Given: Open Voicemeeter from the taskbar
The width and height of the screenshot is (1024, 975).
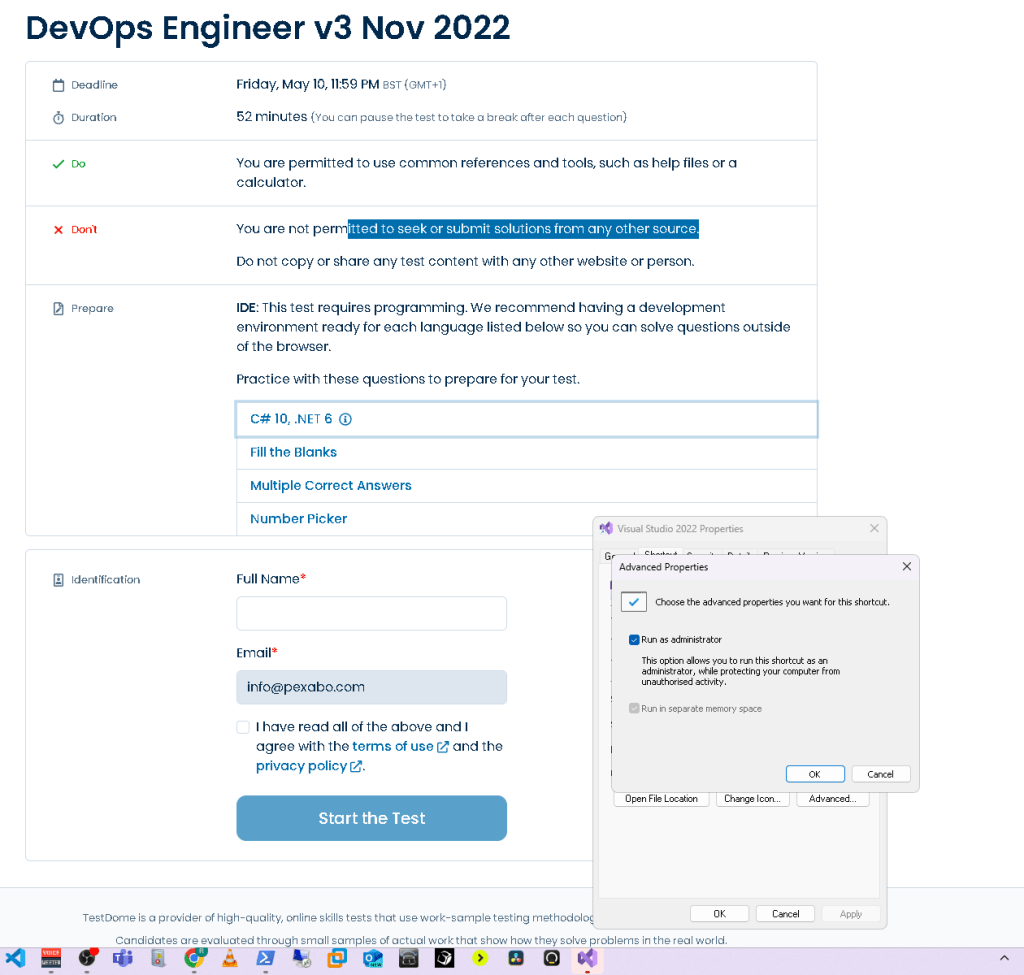Looking at the screenshot, I should coord(51,958).
